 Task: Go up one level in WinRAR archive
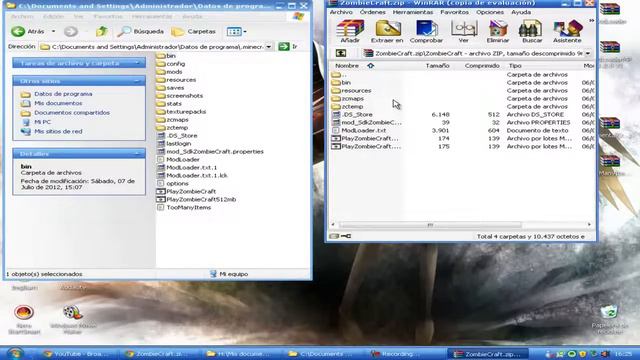341,53
